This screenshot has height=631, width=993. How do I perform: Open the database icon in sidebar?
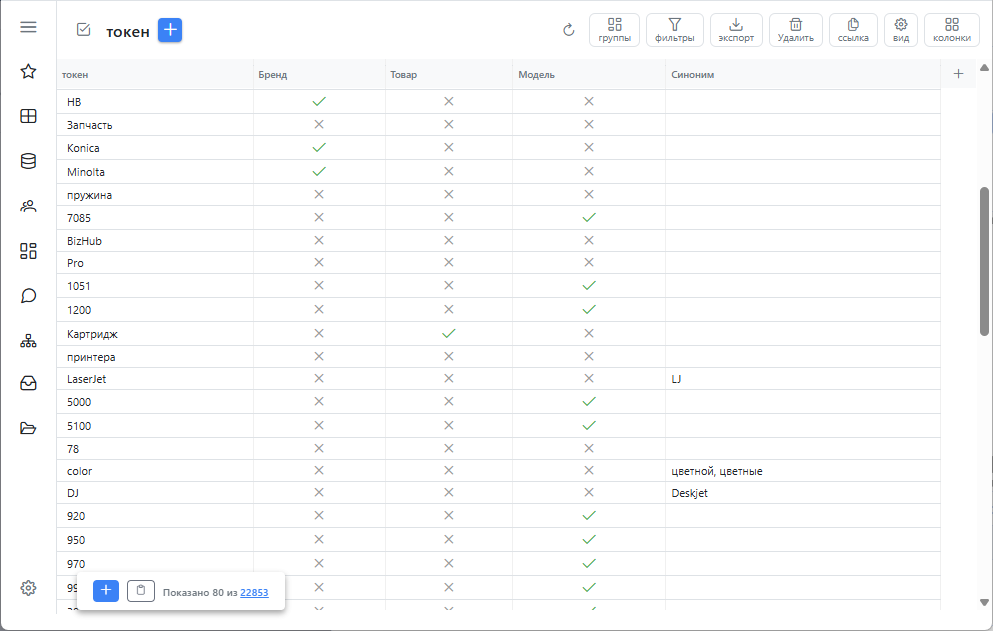[x=28, y=161]
